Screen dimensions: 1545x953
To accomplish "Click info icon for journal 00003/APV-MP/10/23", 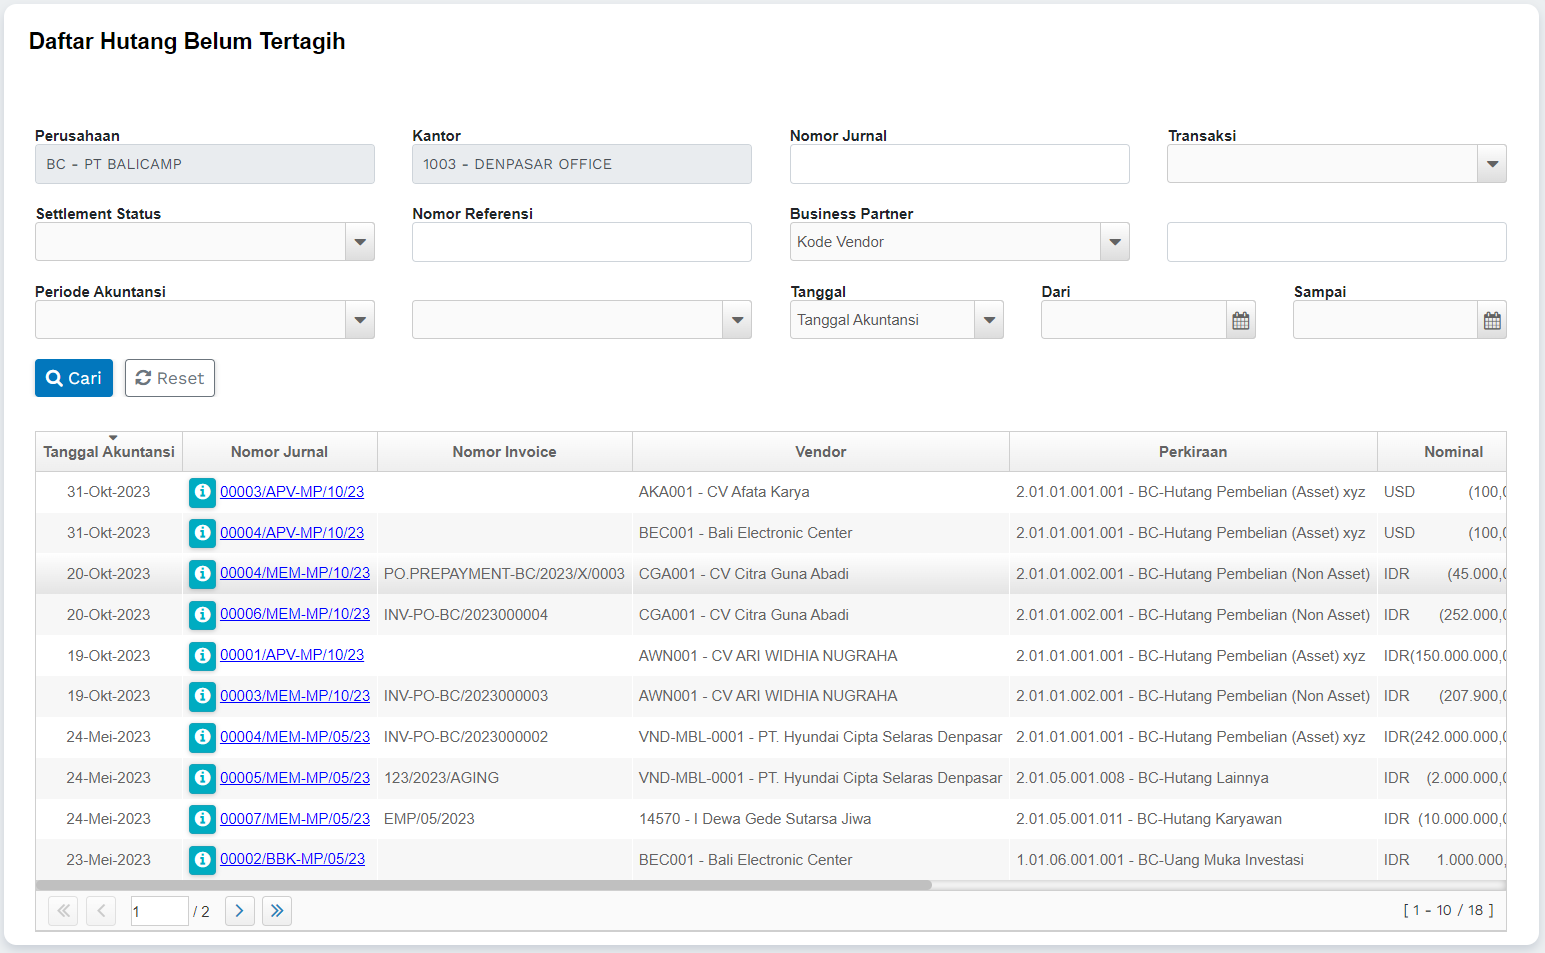I will point(202,492).
